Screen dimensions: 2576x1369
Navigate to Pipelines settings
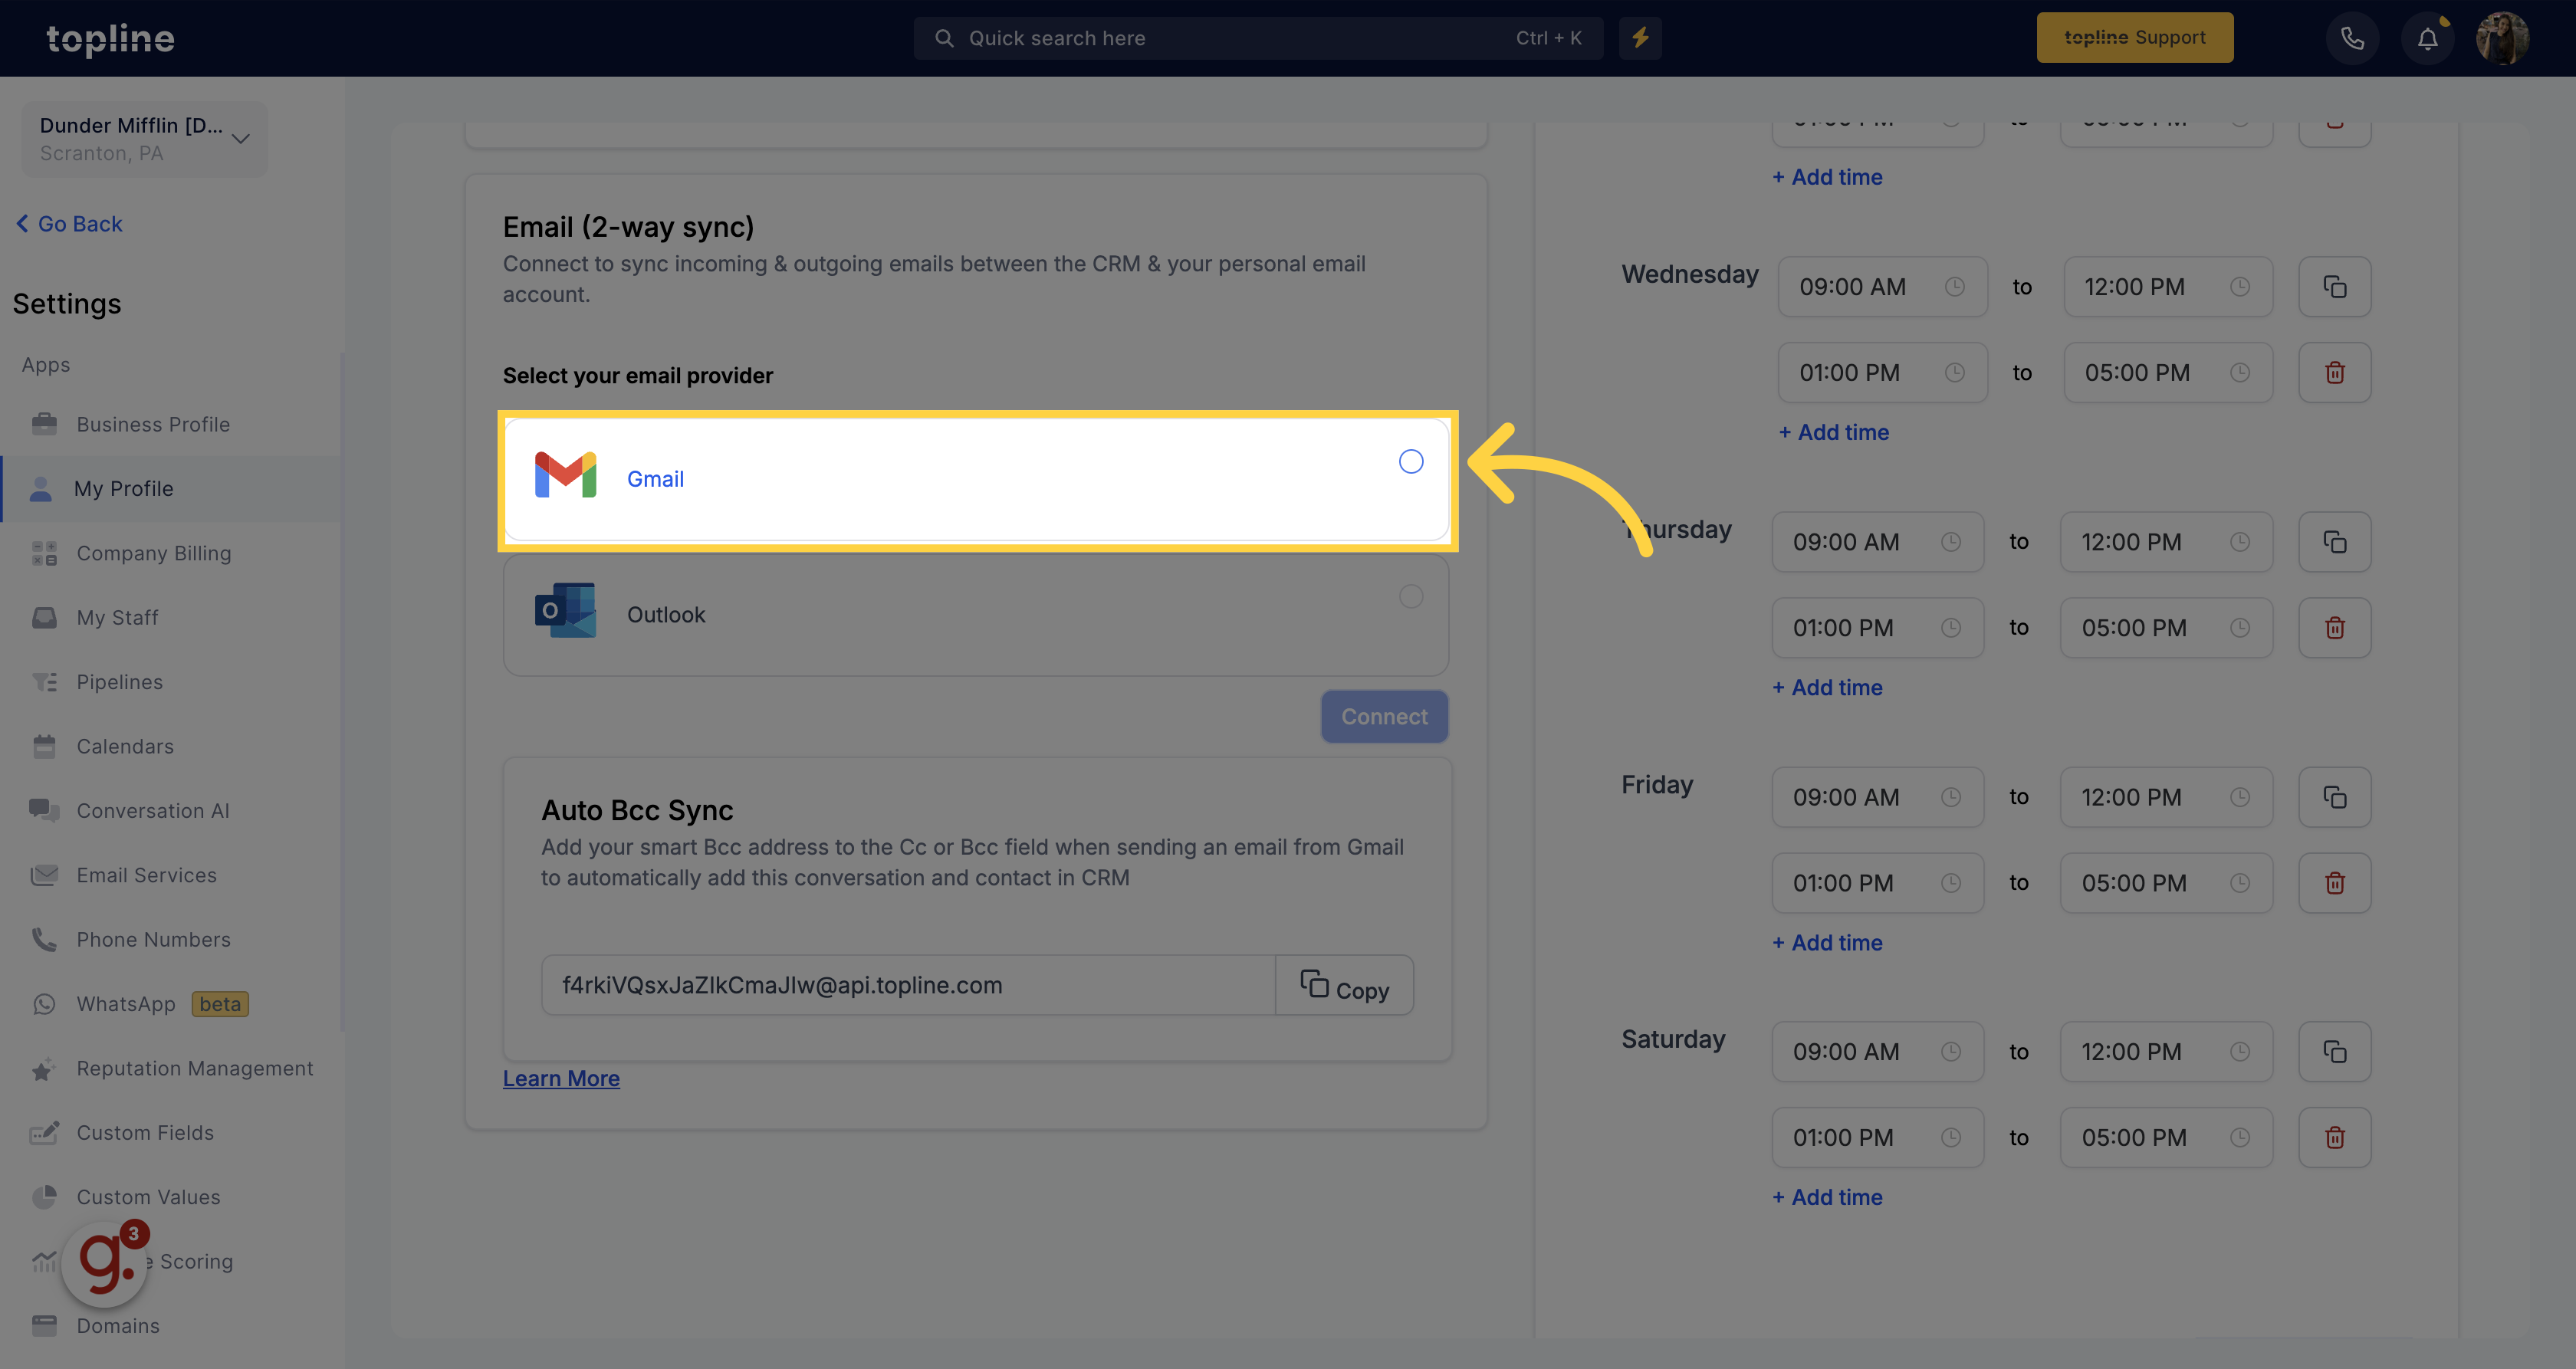pyautogui.click(x=120, y=681)
